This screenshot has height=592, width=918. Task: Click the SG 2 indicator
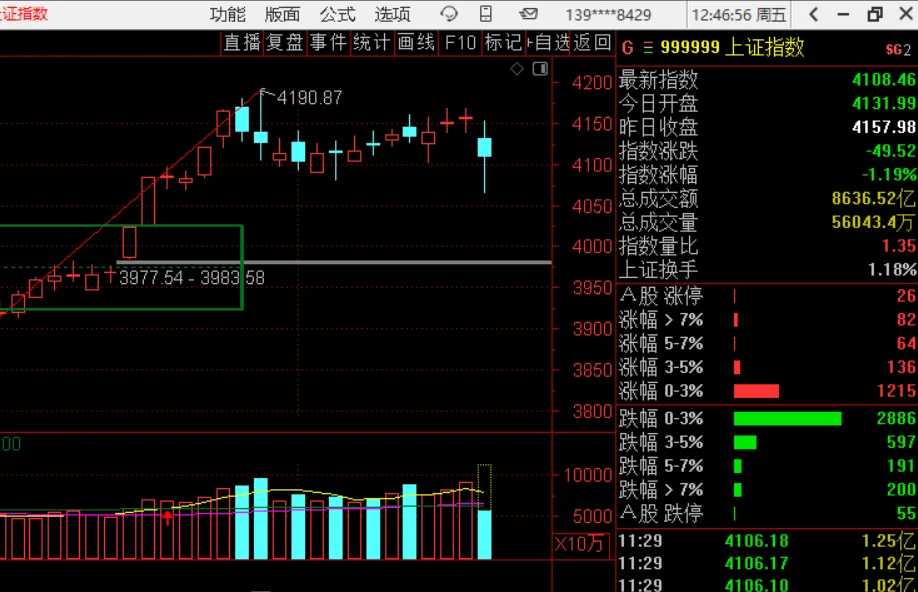898,50
